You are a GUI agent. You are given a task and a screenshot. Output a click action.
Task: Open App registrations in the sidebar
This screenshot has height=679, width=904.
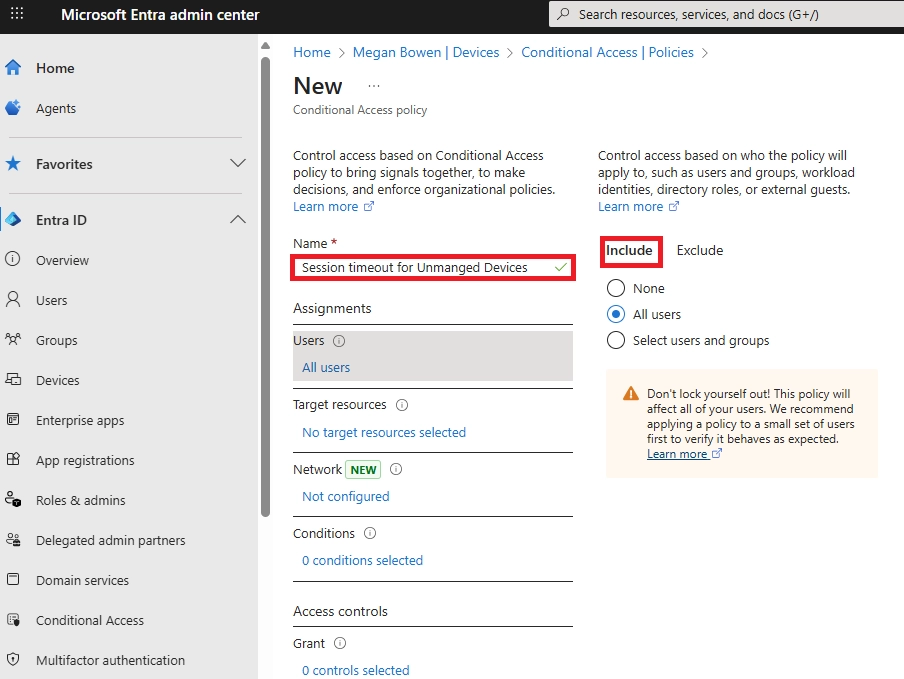tap(85, 461)
